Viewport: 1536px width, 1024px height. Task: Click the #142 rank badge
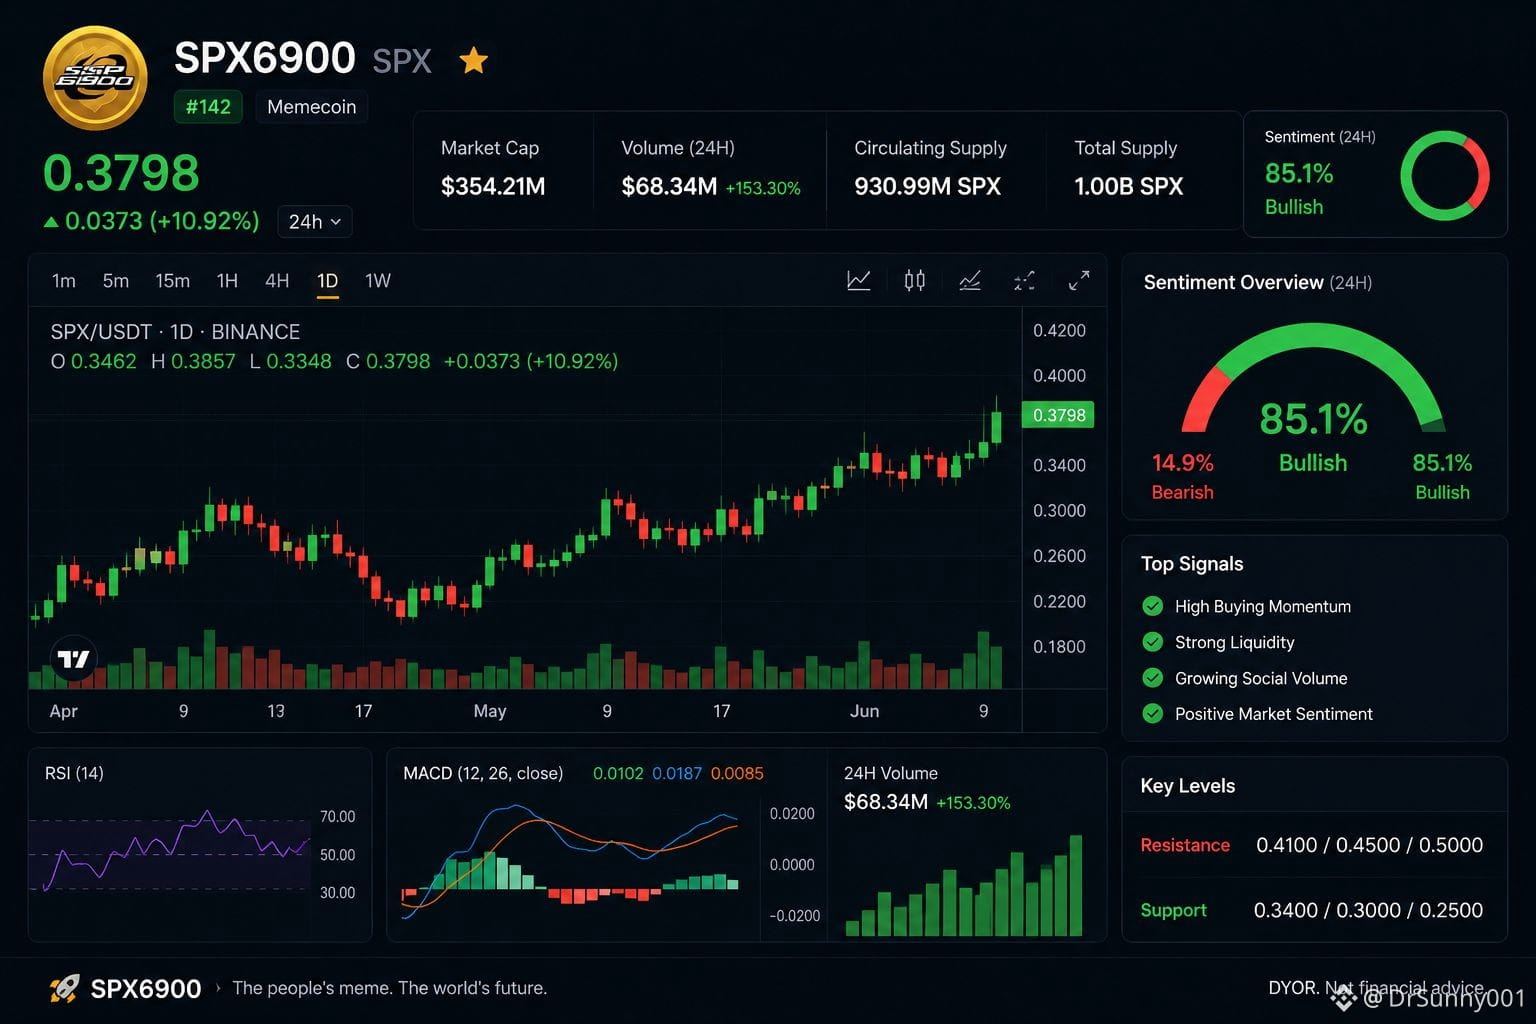tap(208, 107)
